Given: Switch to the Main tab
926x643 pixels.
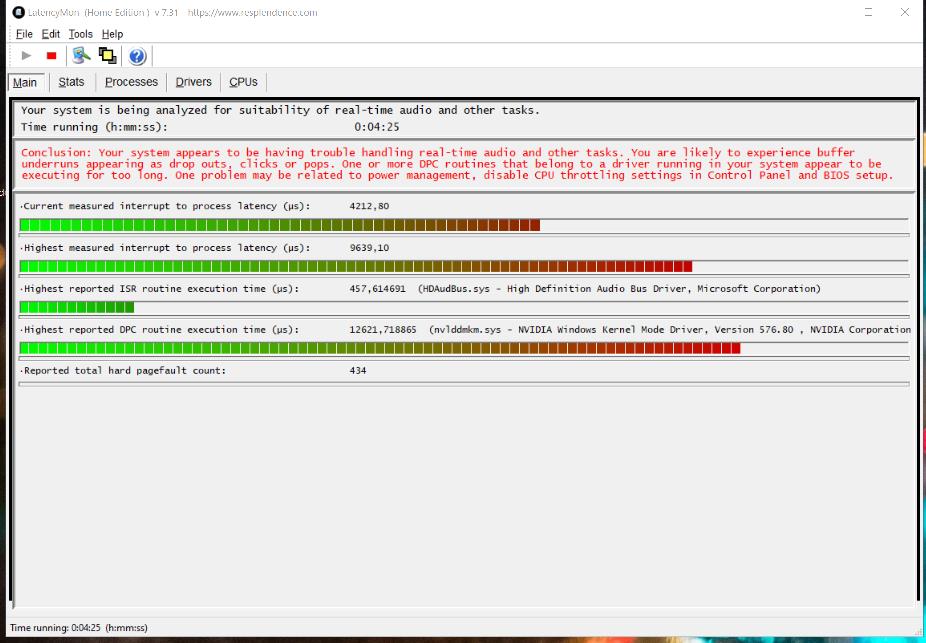Looking at the screenshot, I should [x=25, y=83].
